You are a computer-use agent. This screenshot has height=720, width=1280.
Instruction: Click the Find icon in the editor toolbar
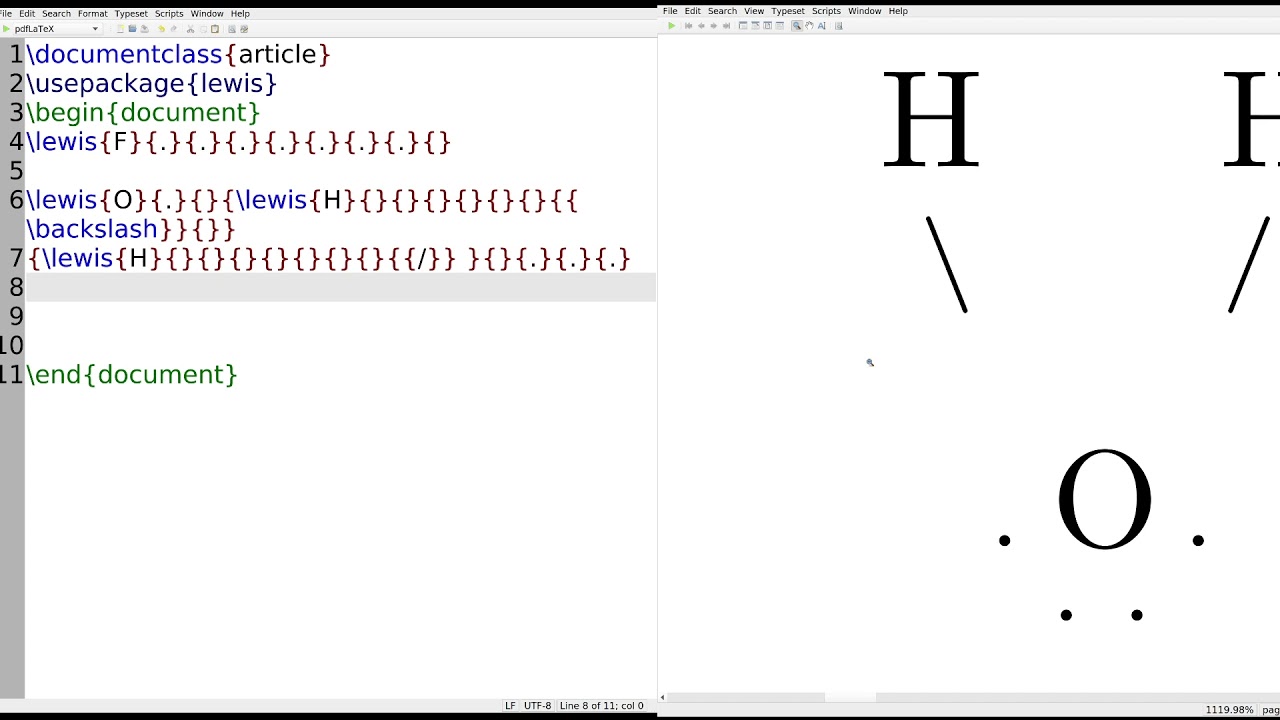tap(232, 29)
